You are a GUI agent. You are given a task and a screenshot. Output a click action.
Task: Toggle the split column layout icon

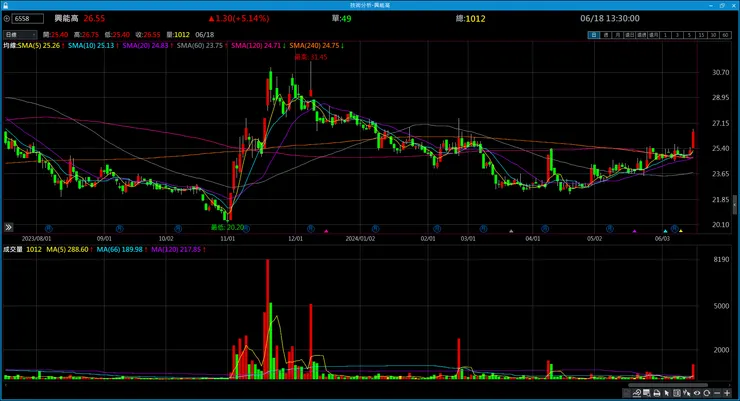click(x=677, y=393)
